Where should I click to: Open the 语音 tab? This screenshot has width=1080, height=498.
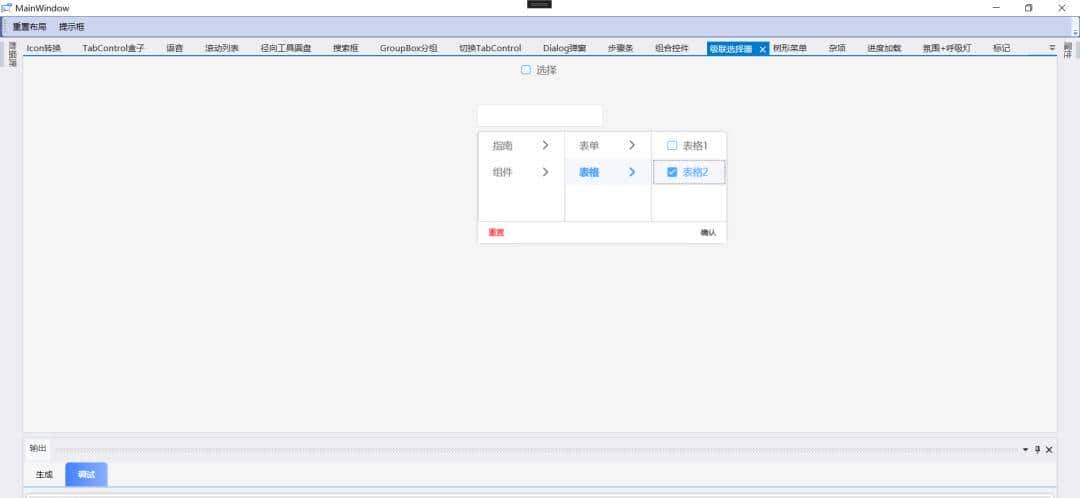click(x=175, y=48)
